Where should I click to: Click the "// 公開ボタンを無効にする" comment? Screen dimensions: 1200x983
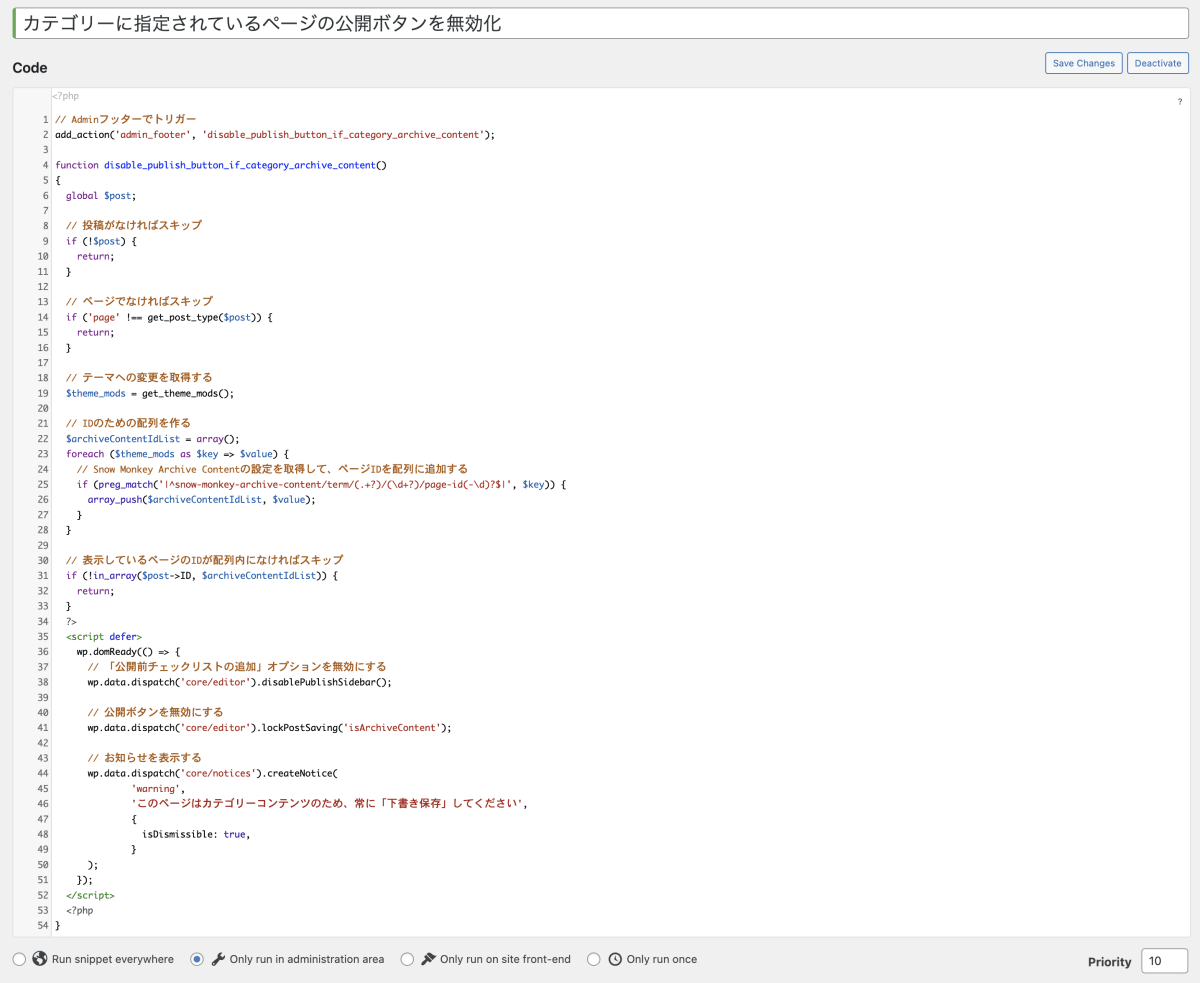(x=155, y=712)
